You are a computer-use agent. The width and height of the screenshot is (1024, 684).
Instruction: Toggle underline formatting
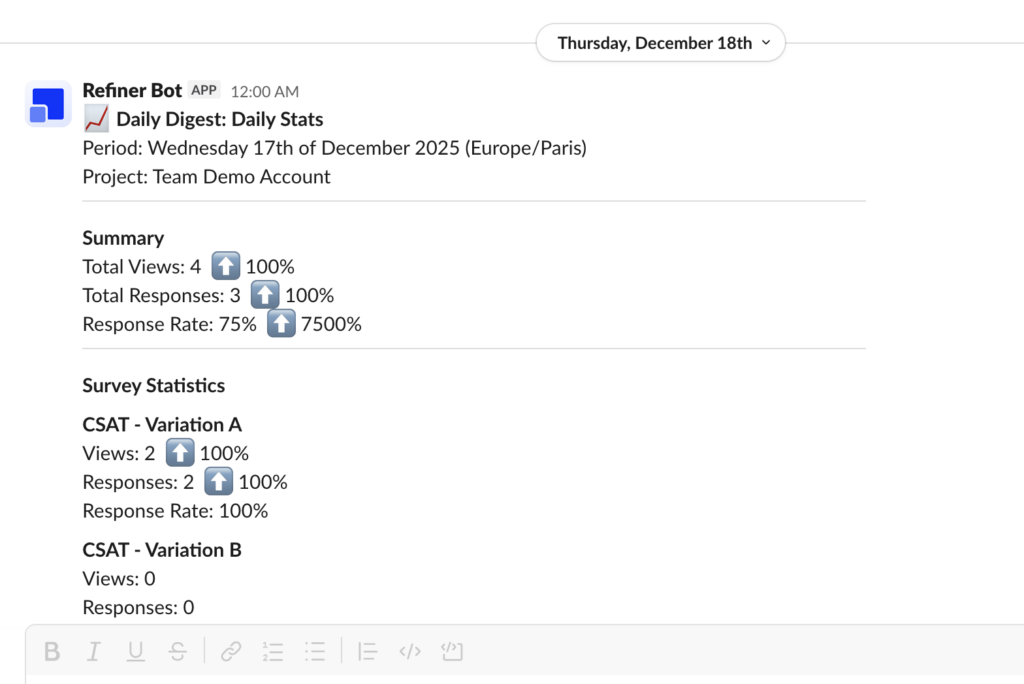(136, 652)
